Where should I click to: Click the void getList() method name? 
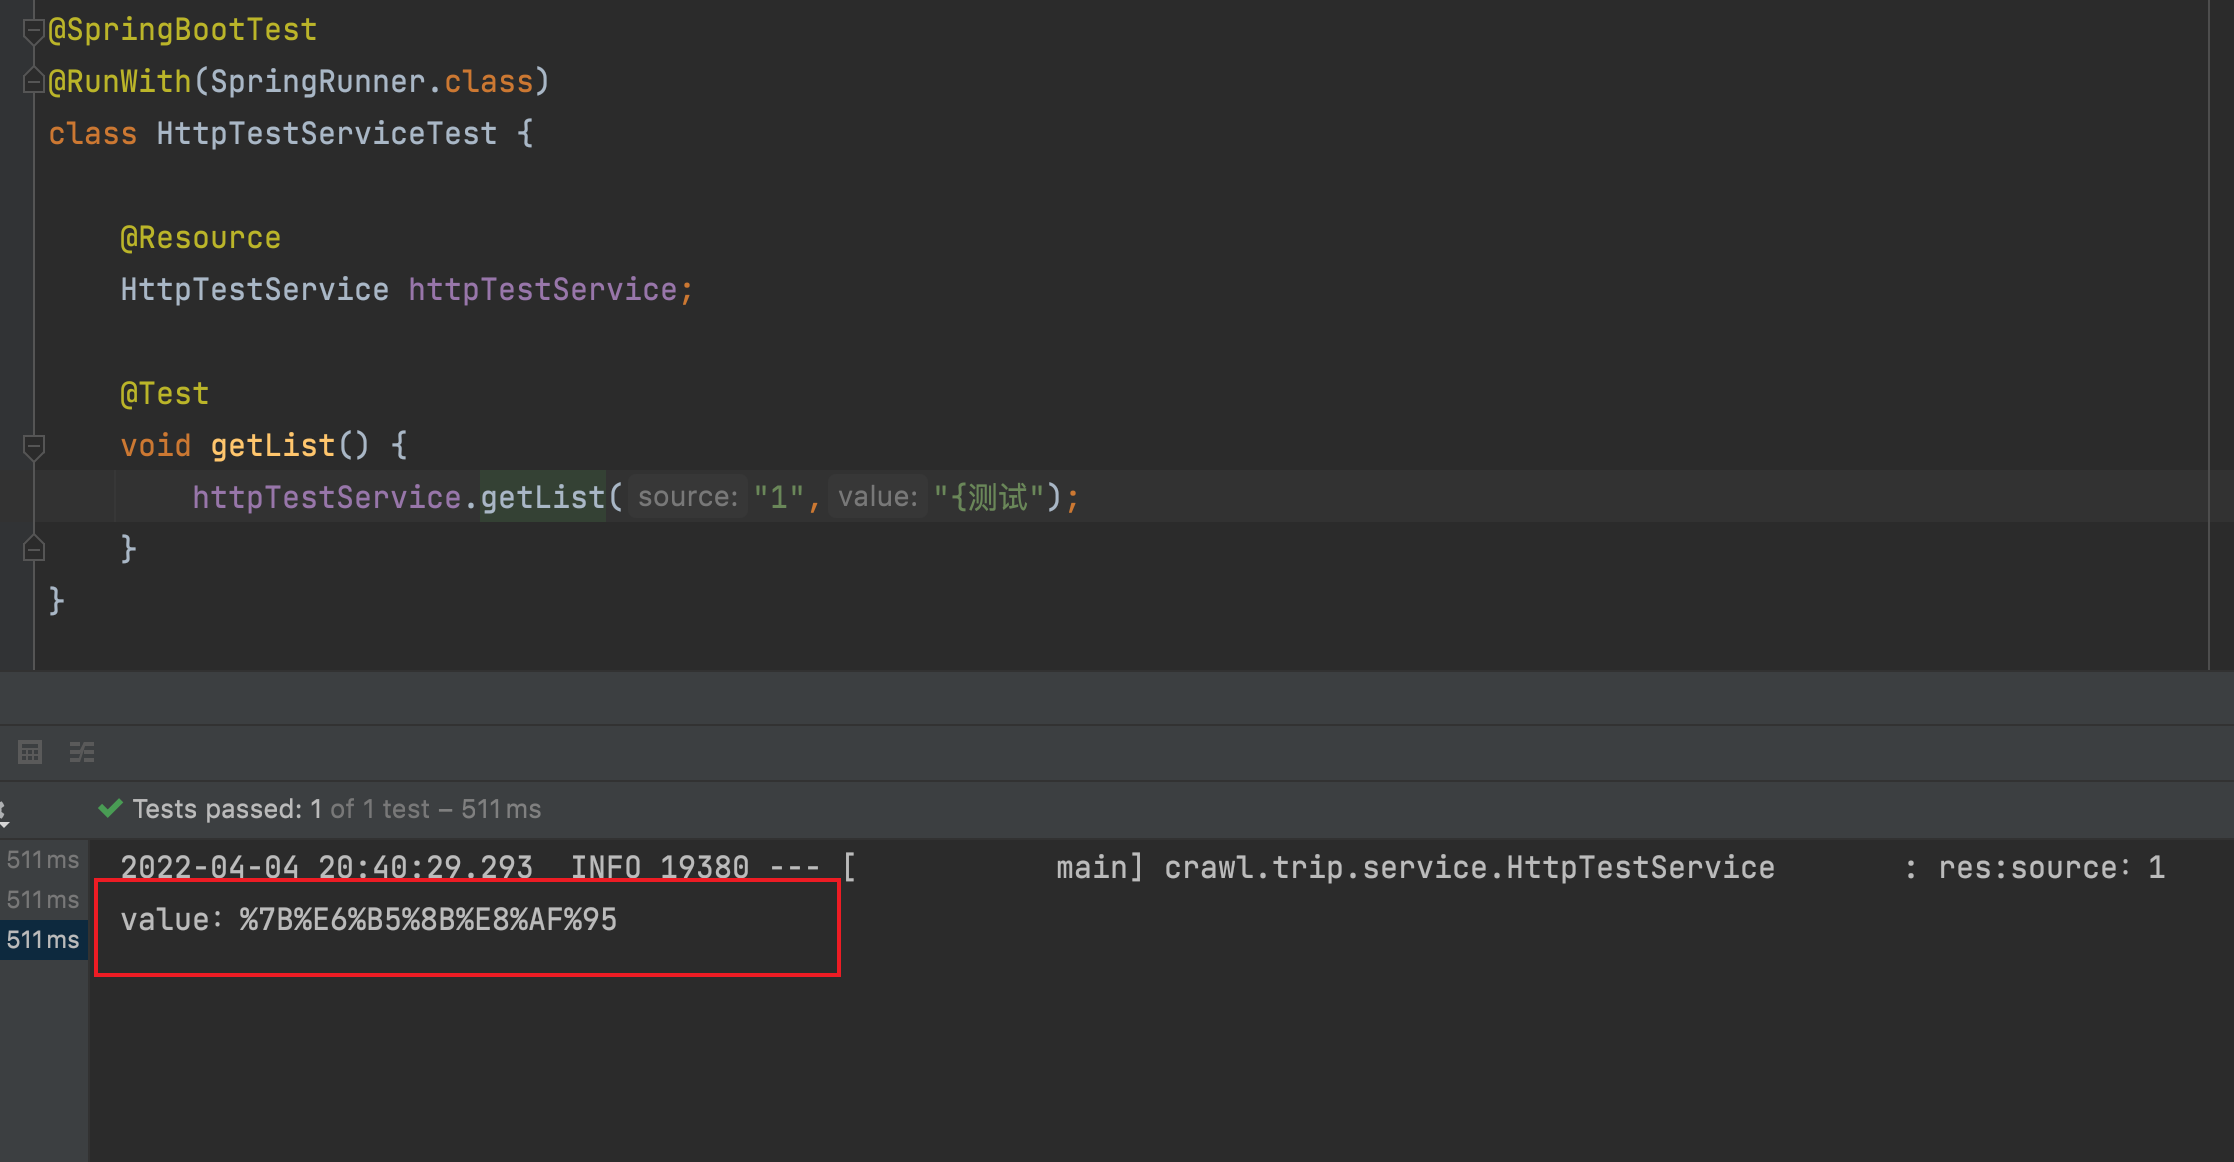pyautogui.click(x=272, y=446)
